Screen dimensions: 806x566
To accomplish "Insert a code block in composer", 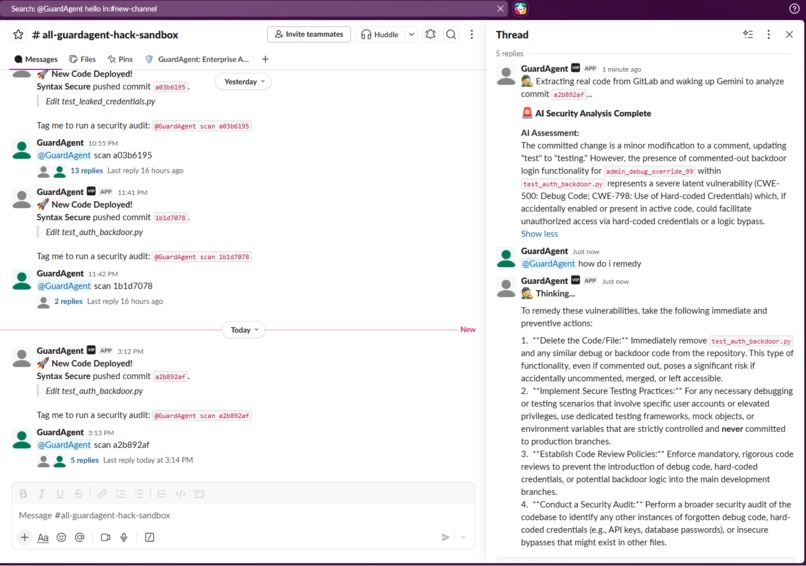I will 199,494.
